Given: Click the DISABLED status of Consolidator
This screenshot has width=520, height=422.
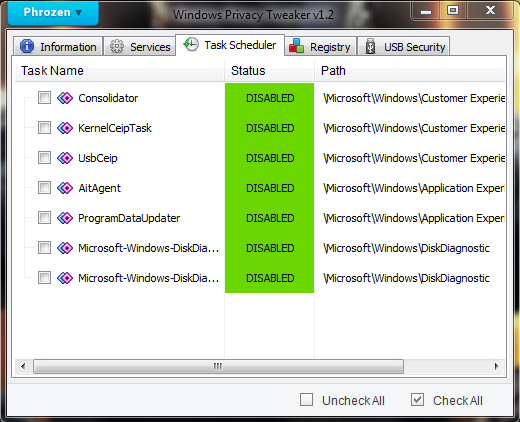Looking at the screenshot, I should tap(270, 98).
